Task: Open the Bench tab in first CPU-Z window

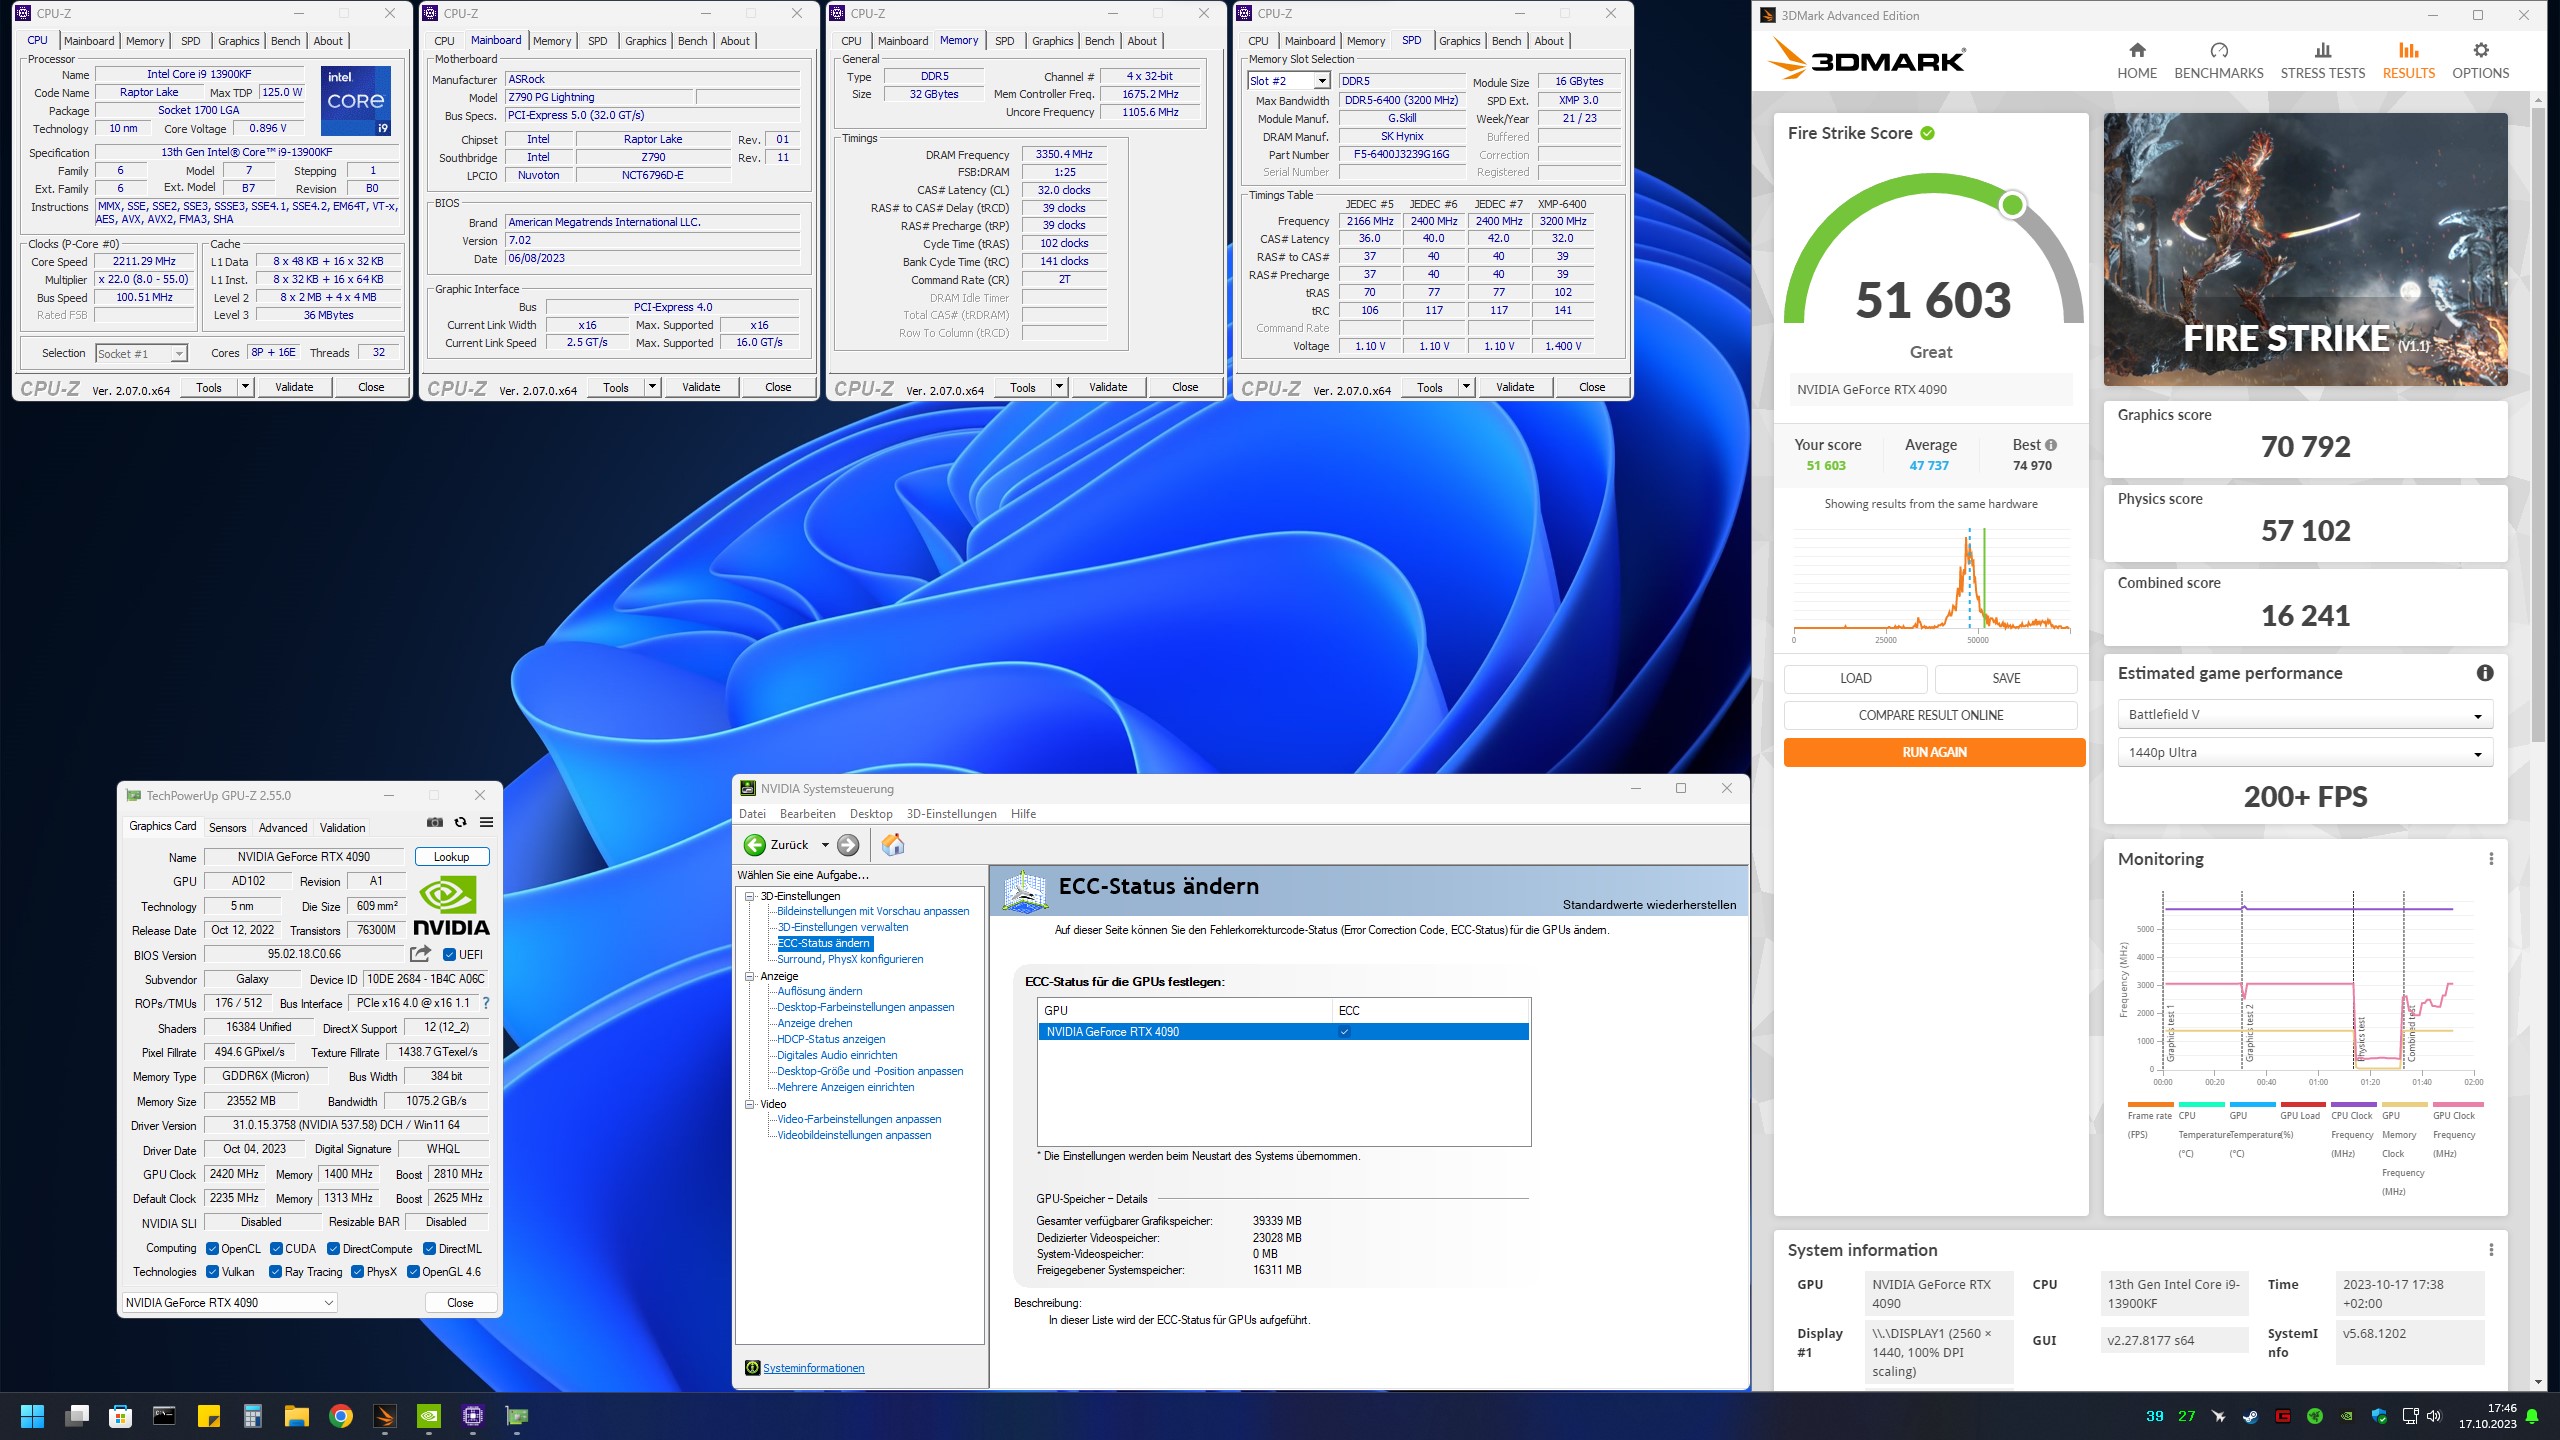Action: pos(285,41)
